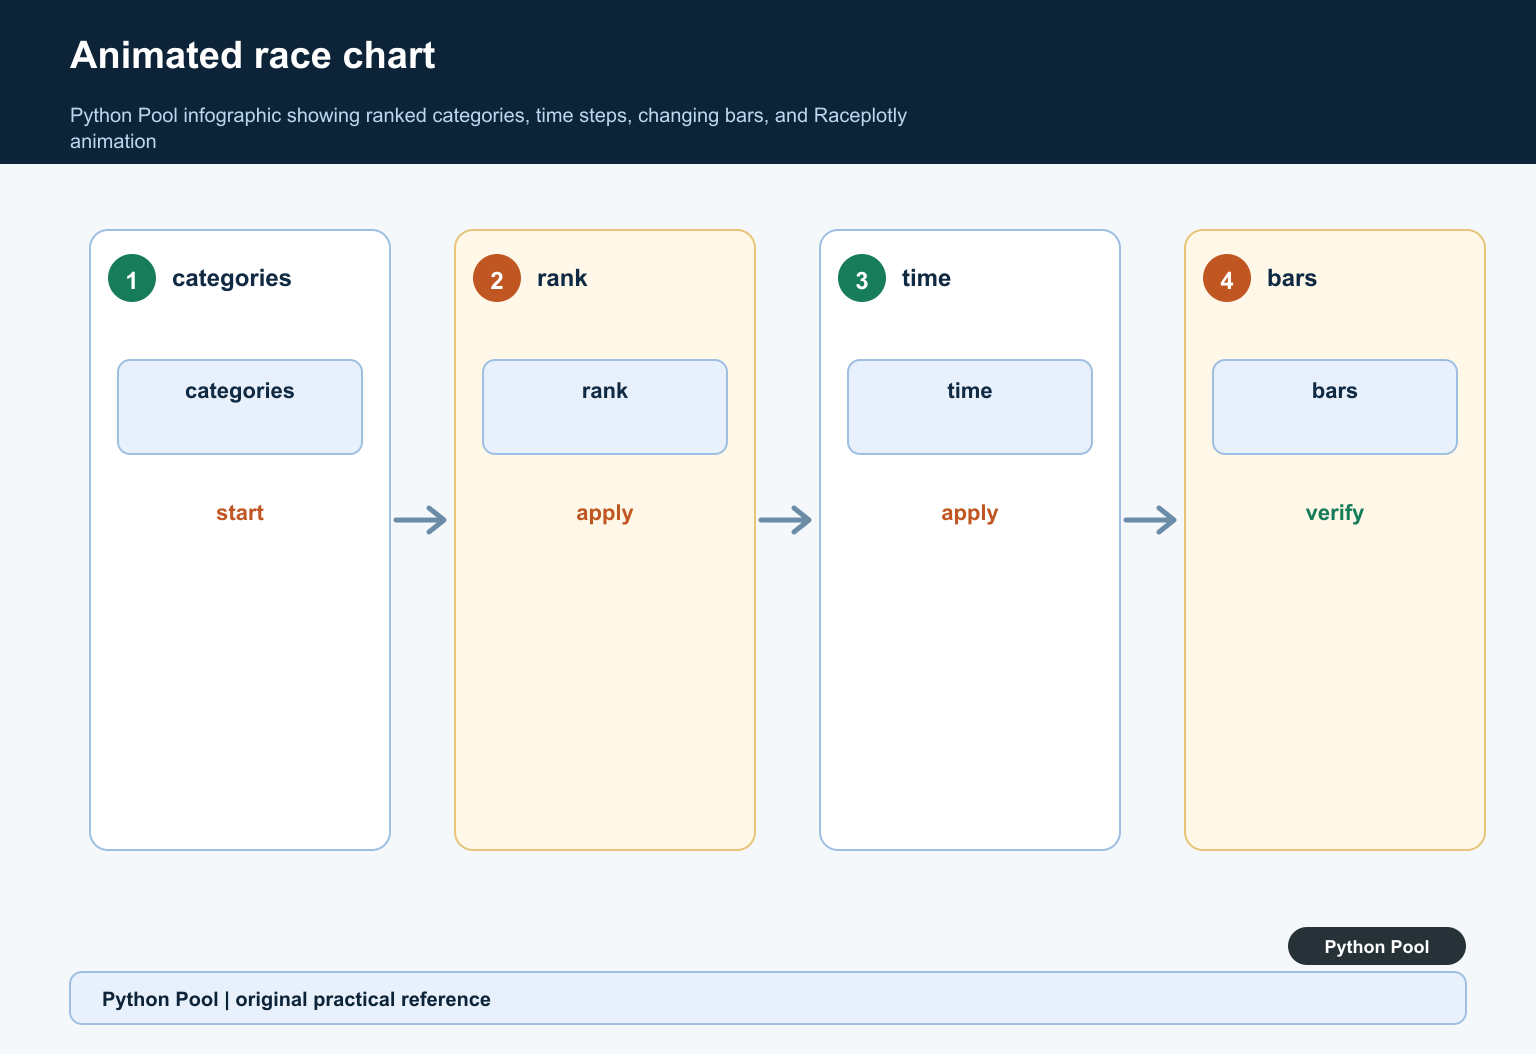The image size is (1536, 1054).
Task: Click the arrow between categories and rank cards
Action: point(420,520)
